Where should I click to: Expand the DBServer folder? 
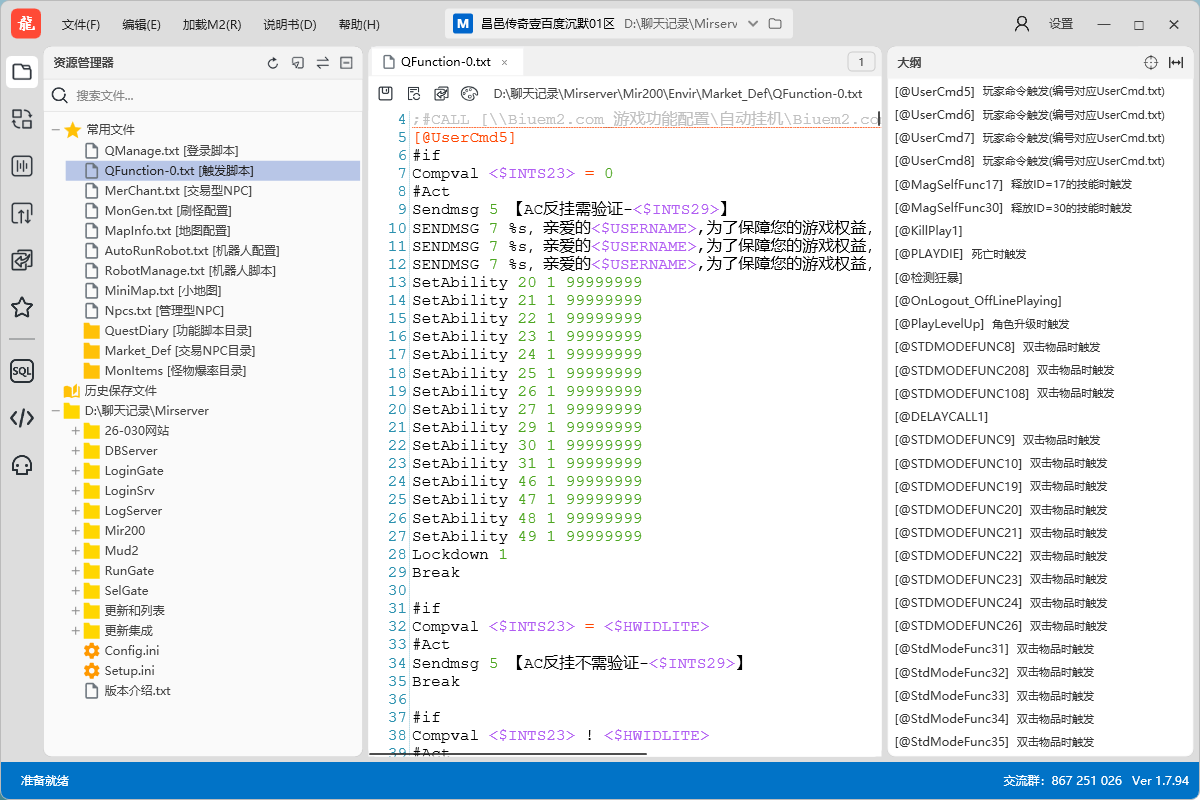(77, 450)
